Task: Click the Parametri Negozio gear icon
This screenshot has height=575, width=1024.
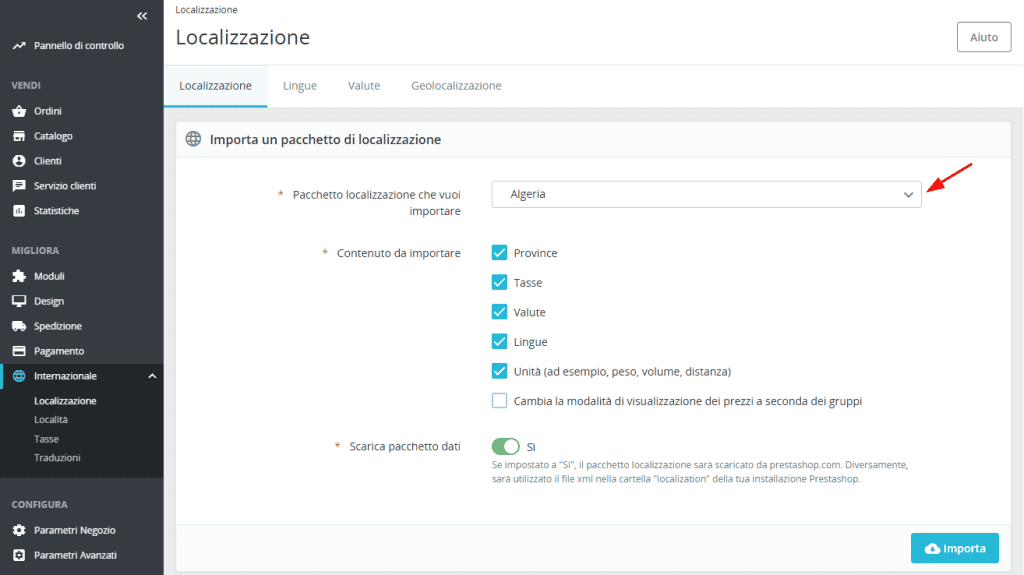Action: coord(19,530)
